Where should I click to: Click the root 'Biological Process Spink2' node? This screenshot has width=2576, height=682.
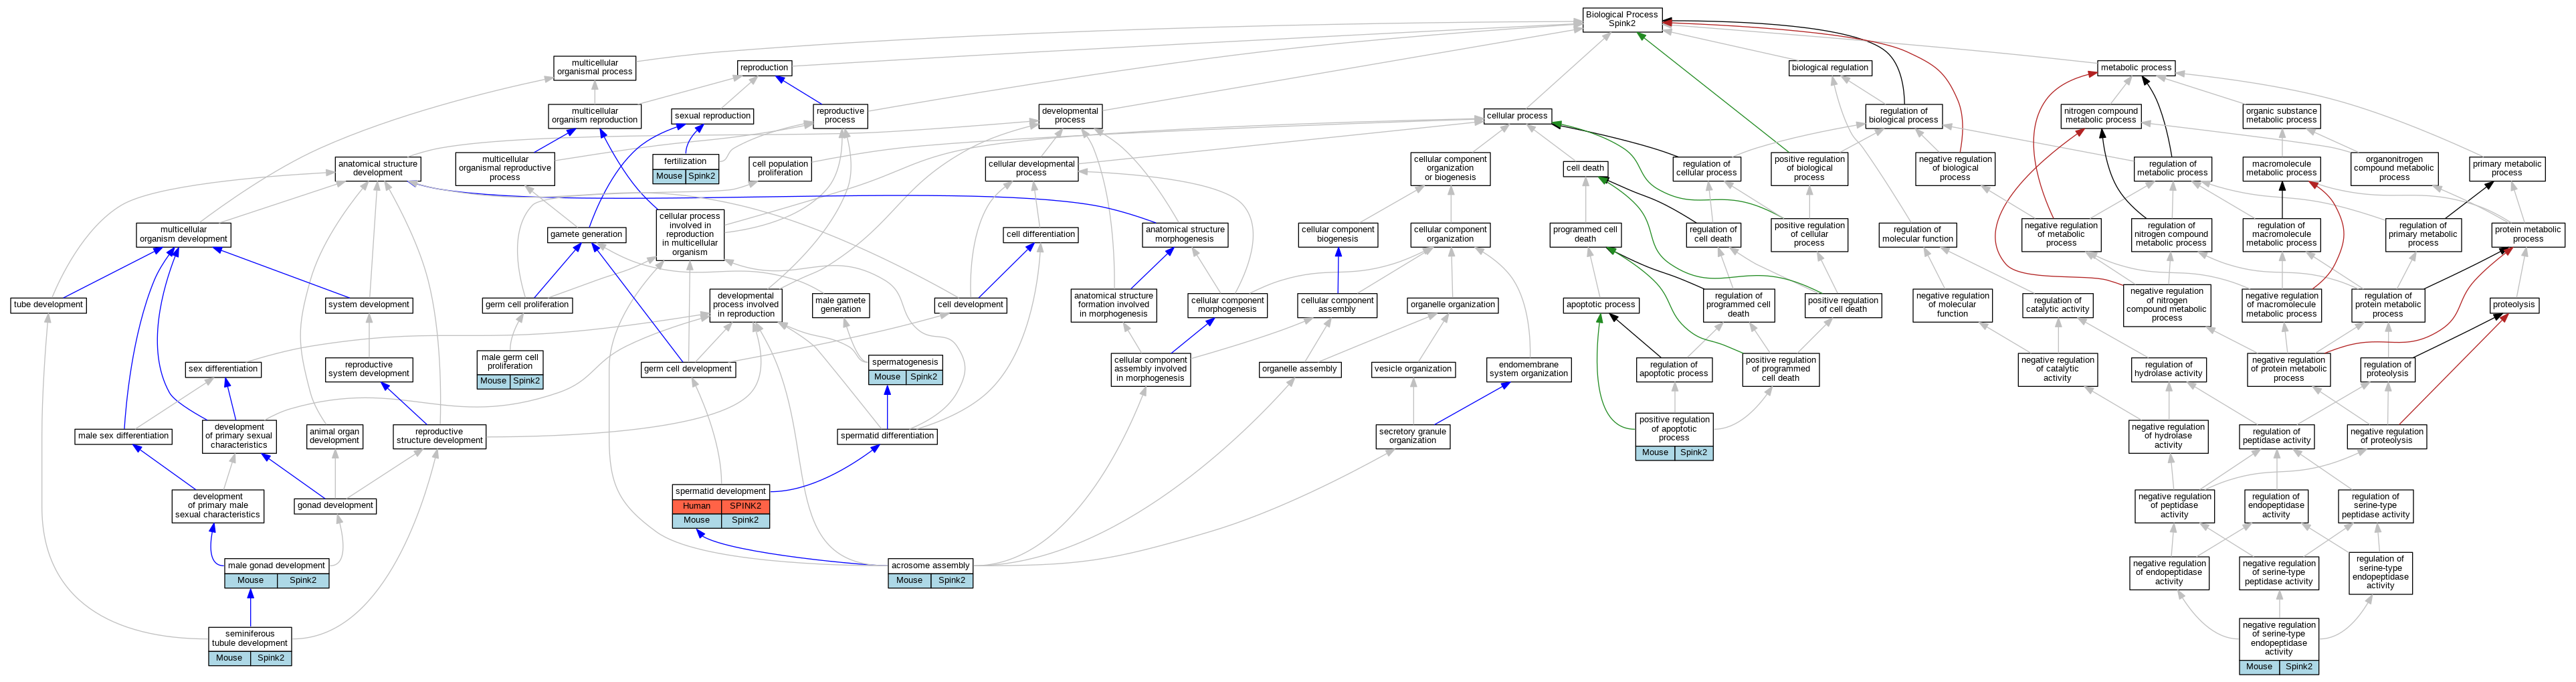click(1621, 19)
